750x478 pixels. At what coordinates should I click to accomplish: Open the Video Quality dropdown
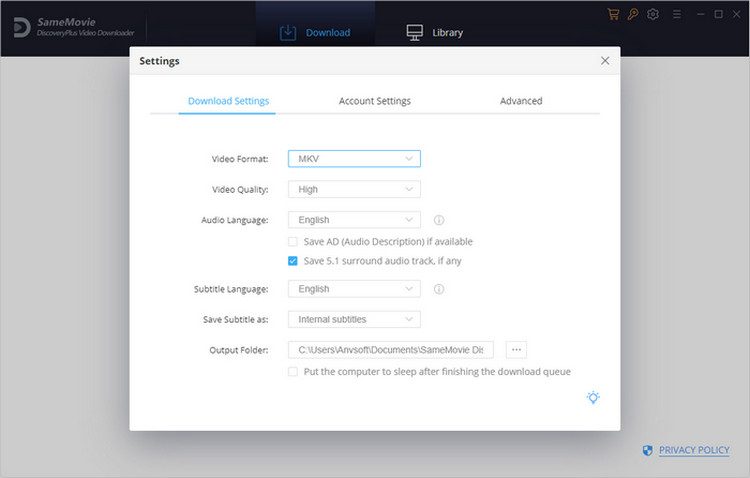(x=354, y=189)
